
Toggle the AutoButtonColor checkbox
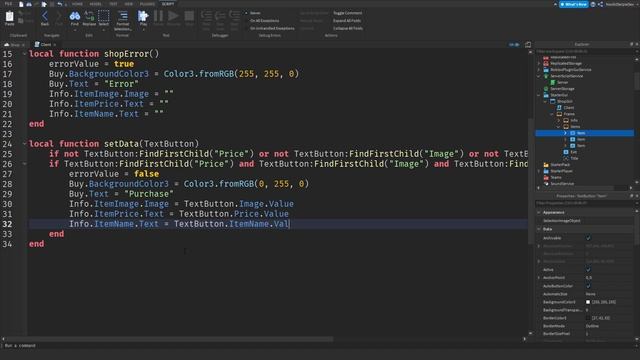tap(588, 286)
